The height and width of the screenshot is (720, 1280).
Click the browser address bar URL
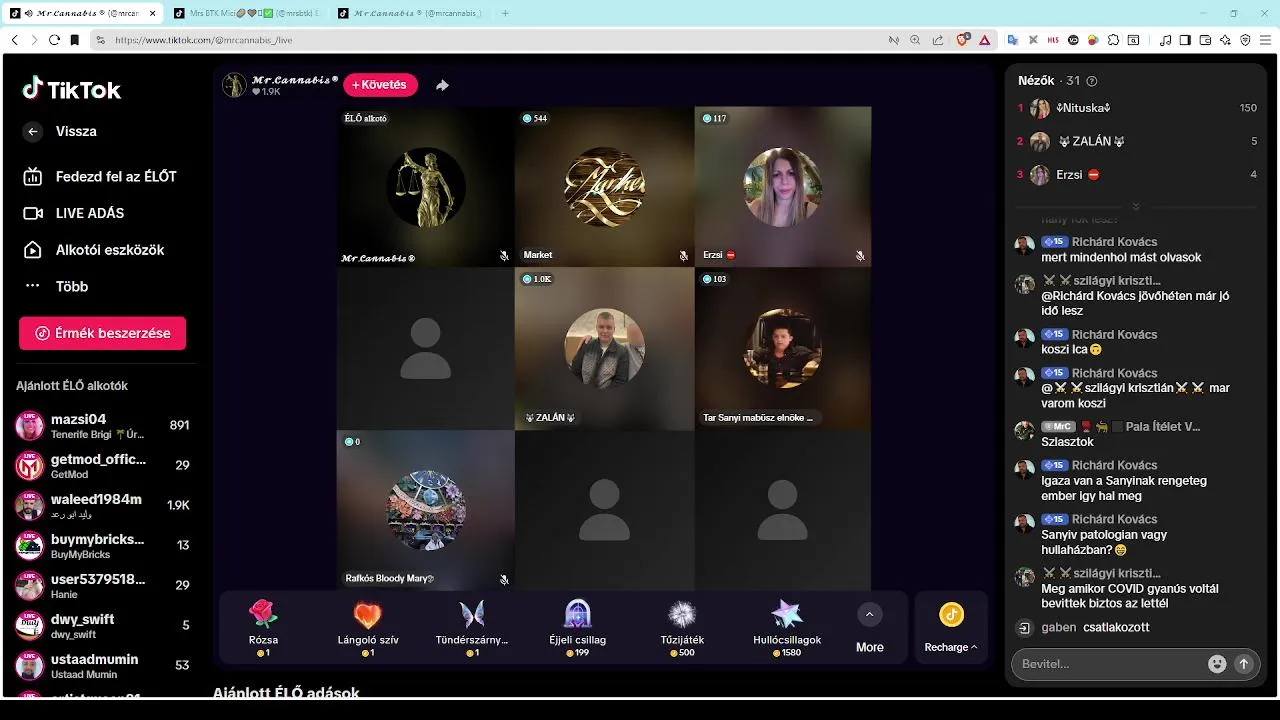[204, 40]
